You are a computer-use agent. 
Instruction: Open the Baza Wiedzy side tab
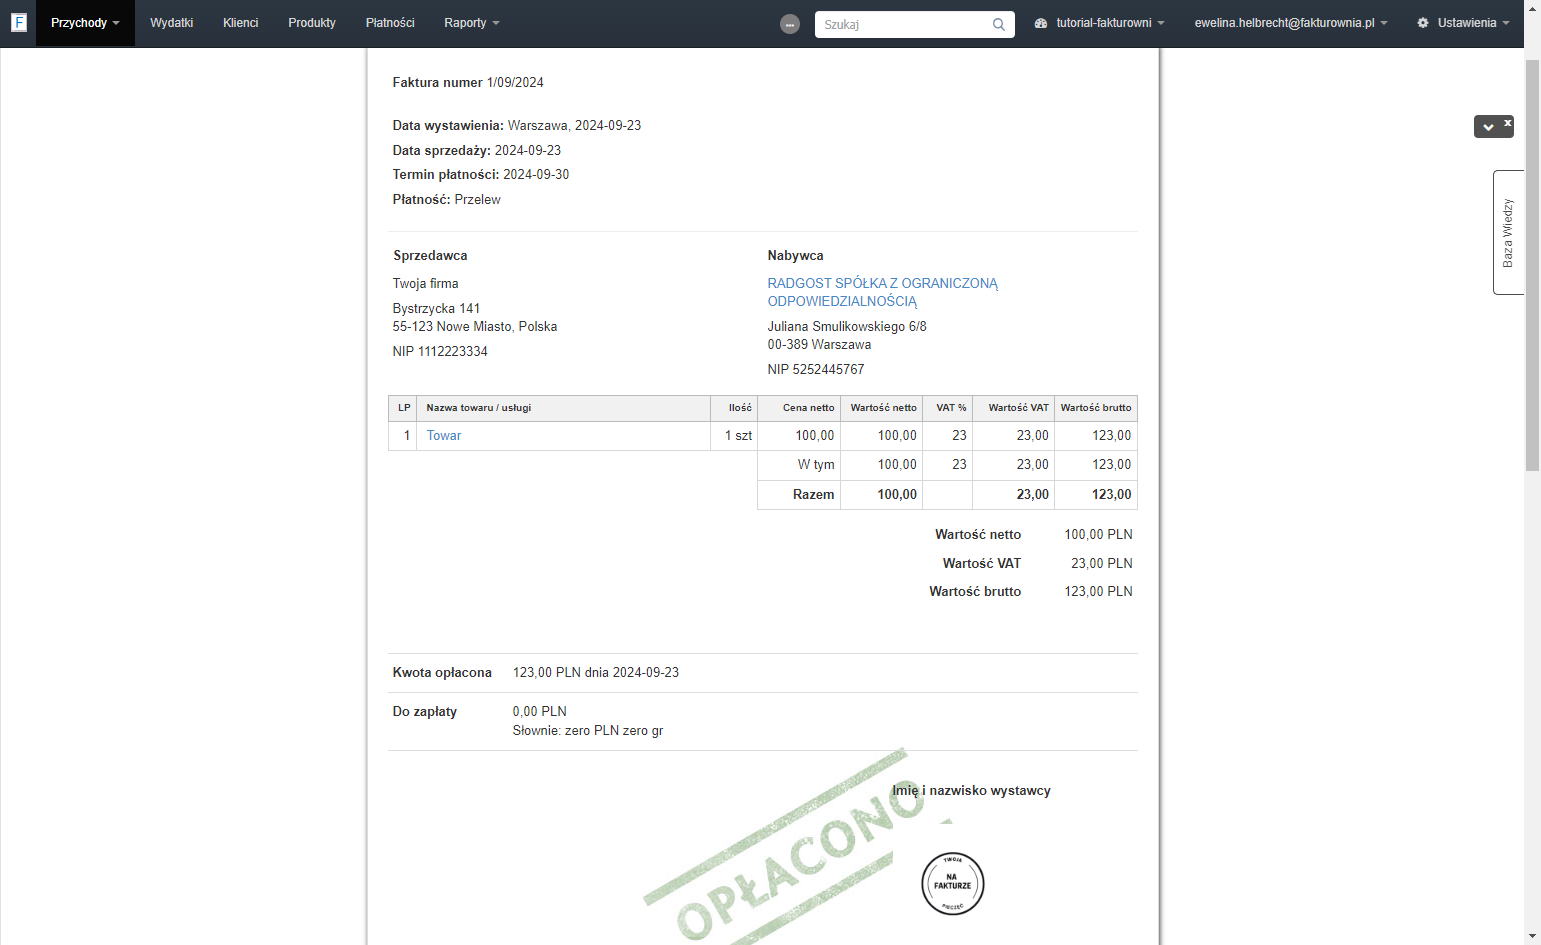pos(1508,232)
